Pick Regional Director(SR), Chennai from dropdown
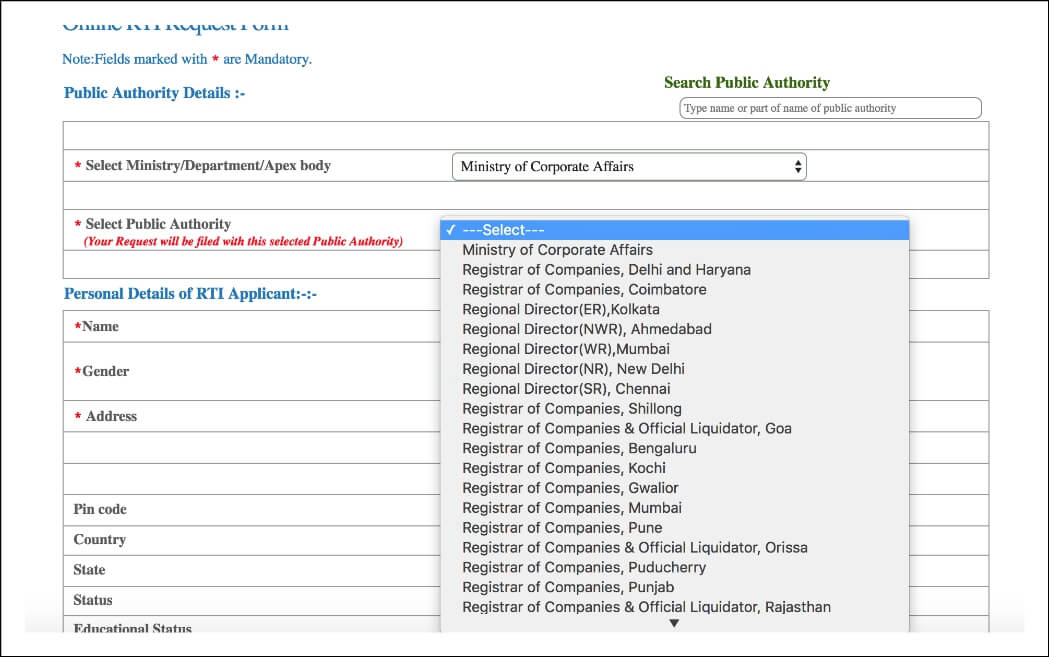Screen dimensions: 1049x657 (x=567, y=388)
